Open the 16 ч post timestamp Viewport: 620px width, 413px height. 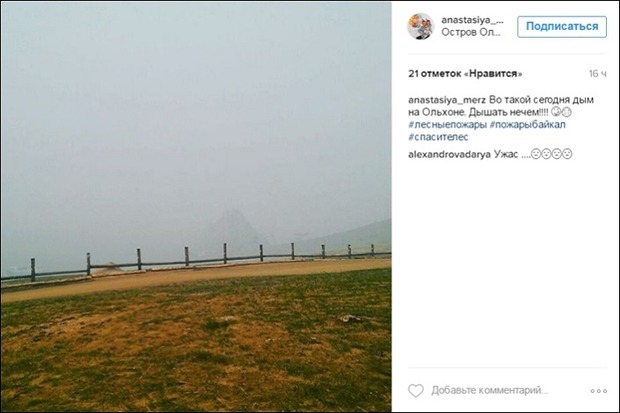(597, 74)
